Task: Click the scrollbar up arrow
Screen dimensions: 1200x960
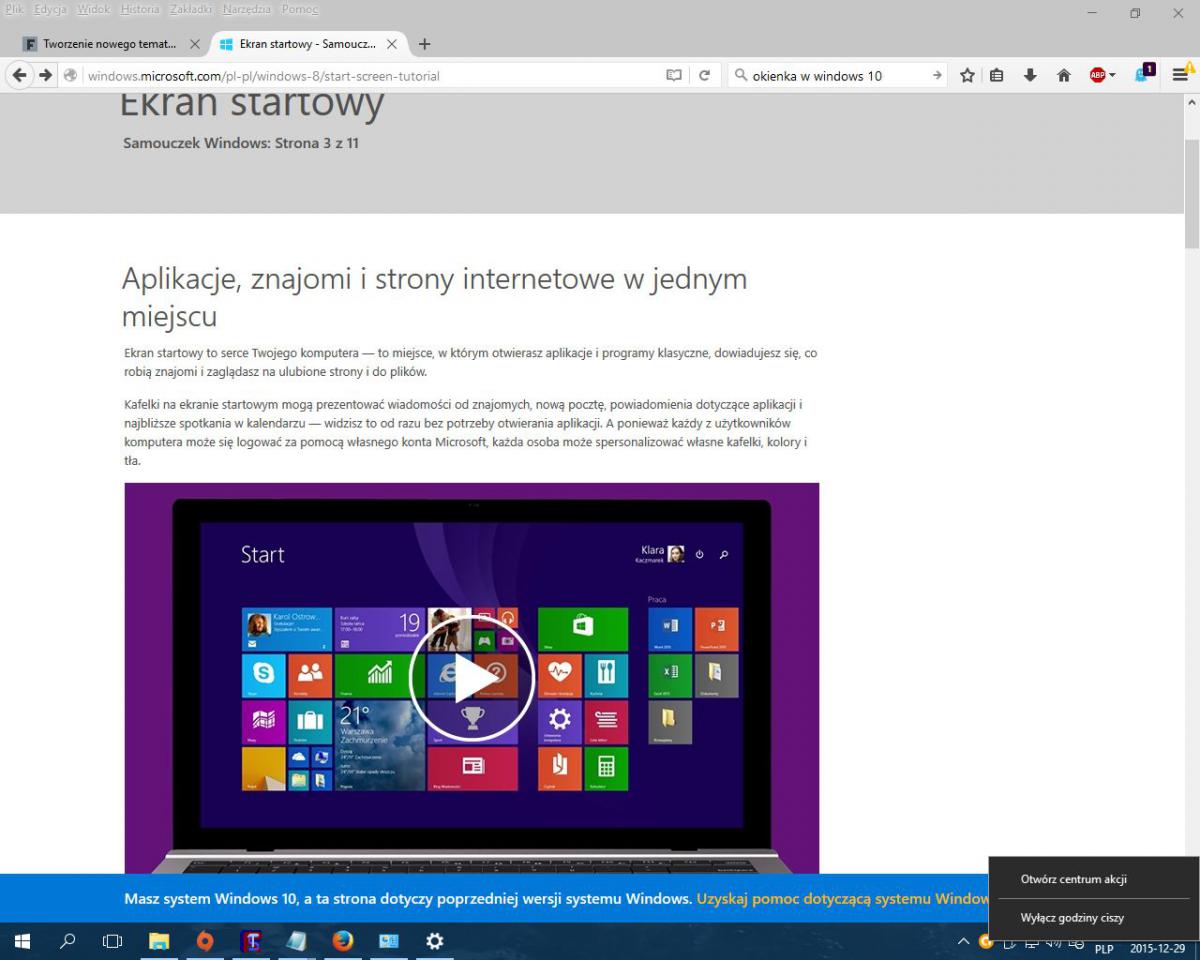Action: tap(1191, 102)
